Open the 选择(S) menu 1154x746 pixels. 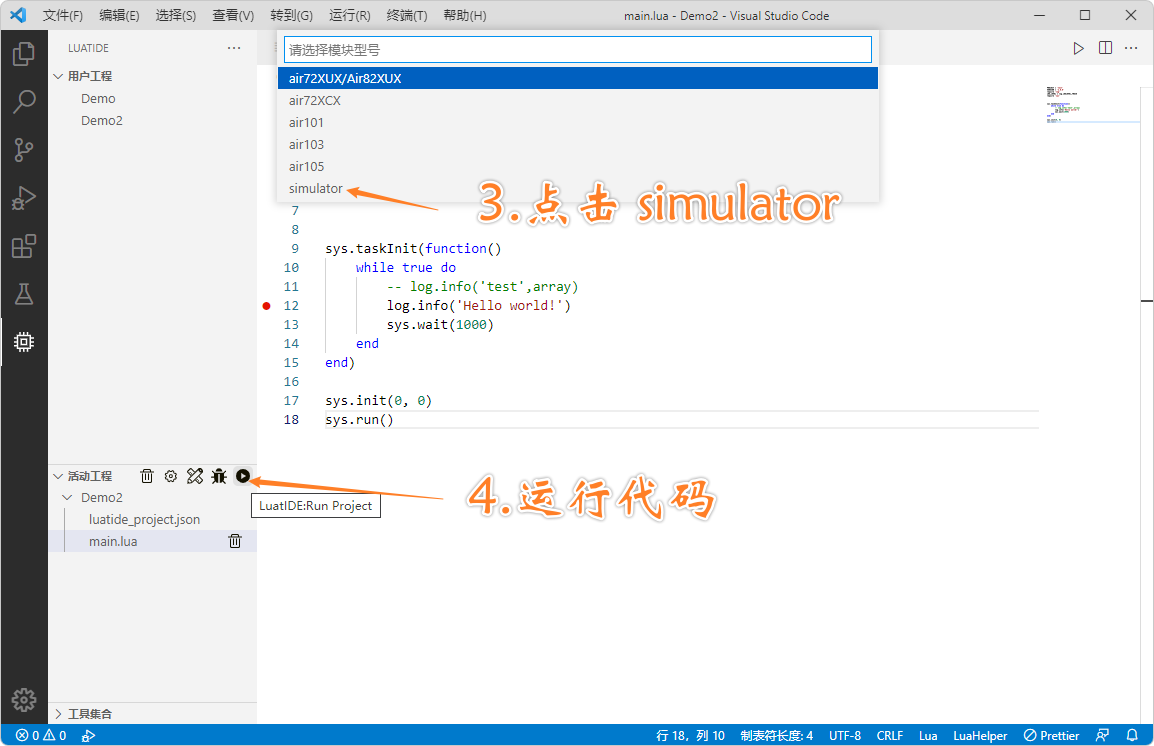click(x=176, y=15)
